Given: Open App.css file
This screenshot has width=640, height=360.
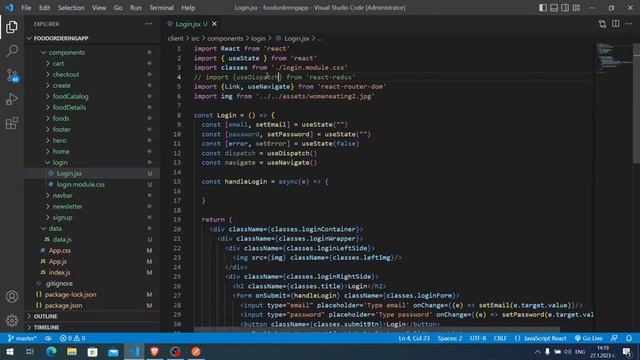Looking at the screenshot, I should [x=60, y=251].
